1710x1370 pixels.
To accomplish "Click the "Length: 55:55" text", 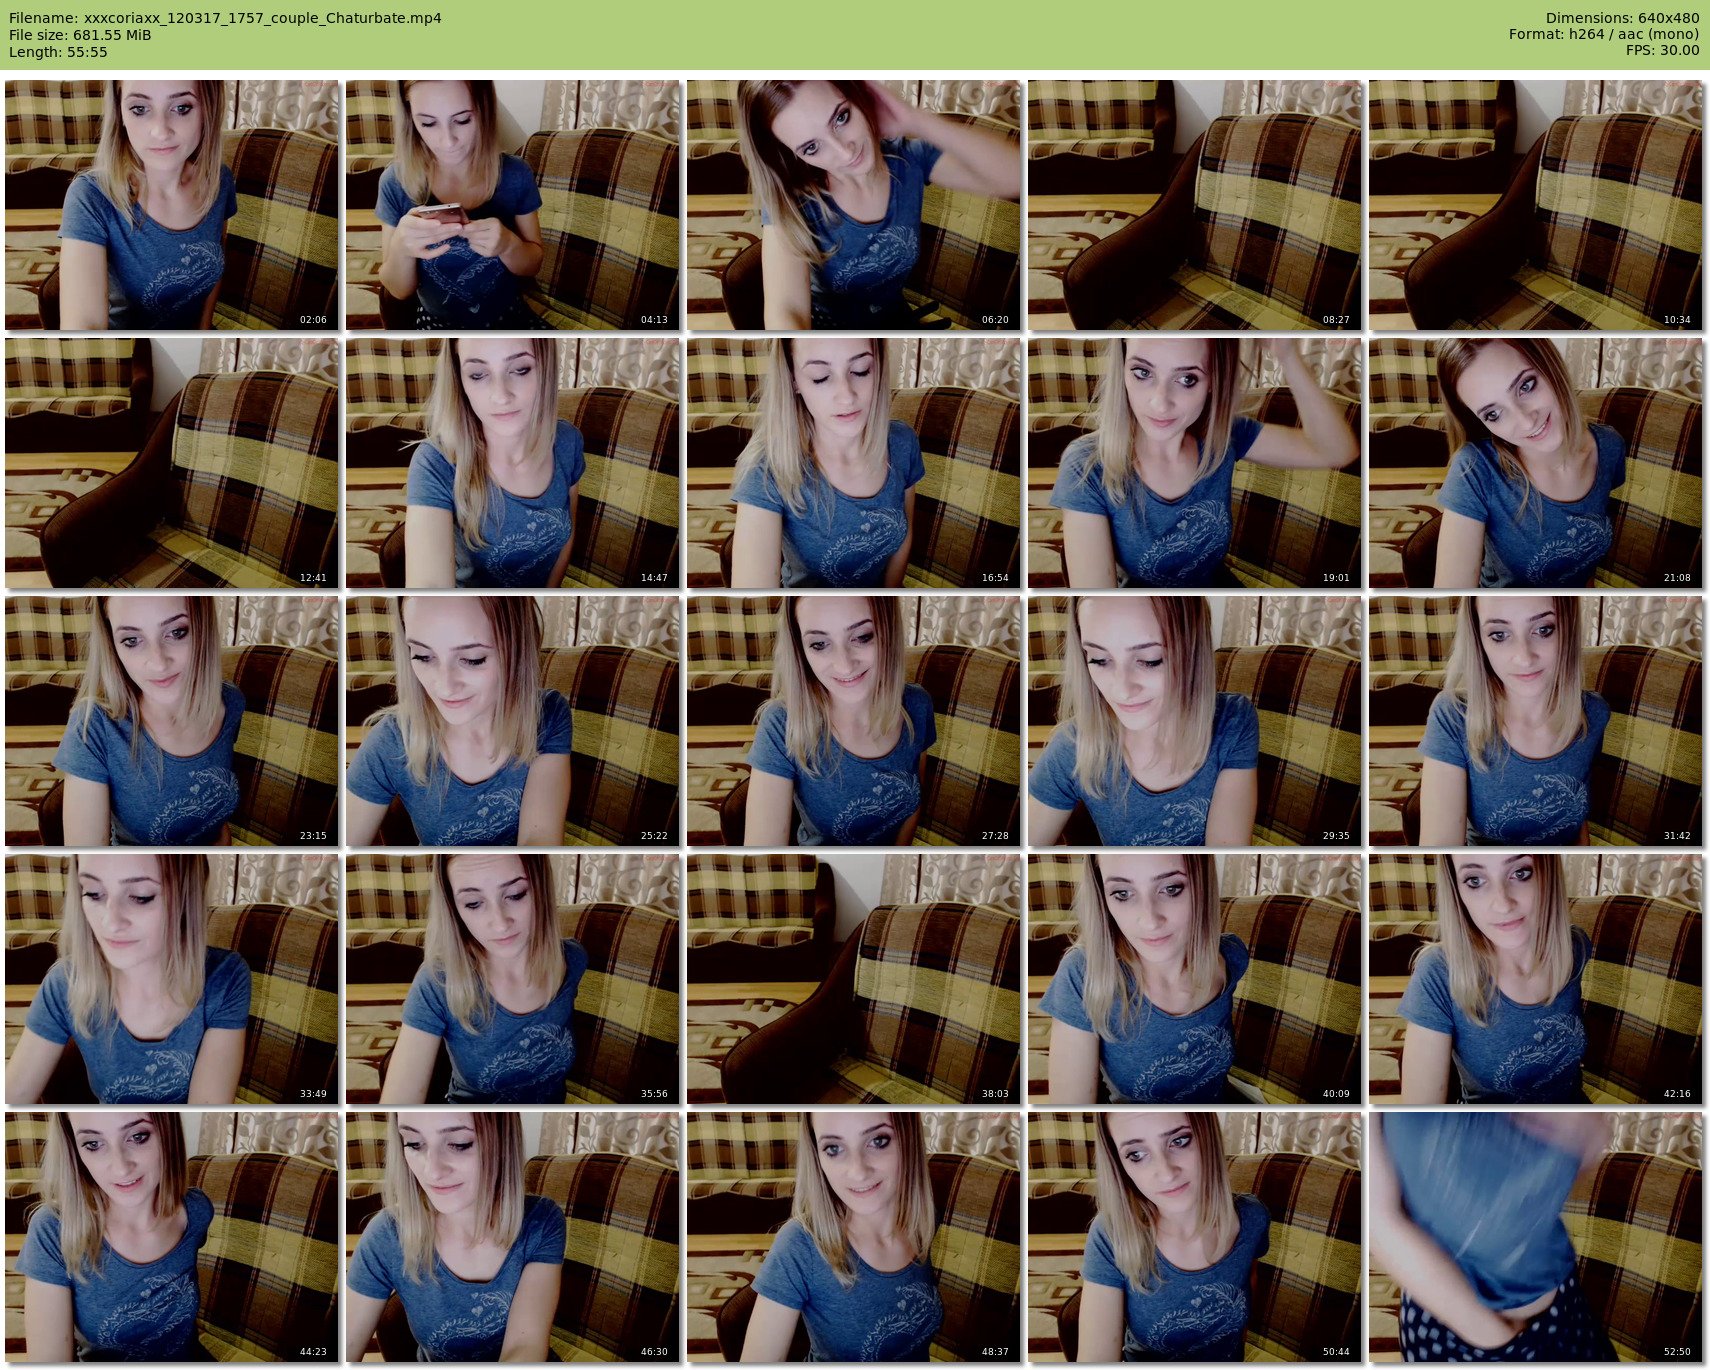I will click(x=58, y=52).
